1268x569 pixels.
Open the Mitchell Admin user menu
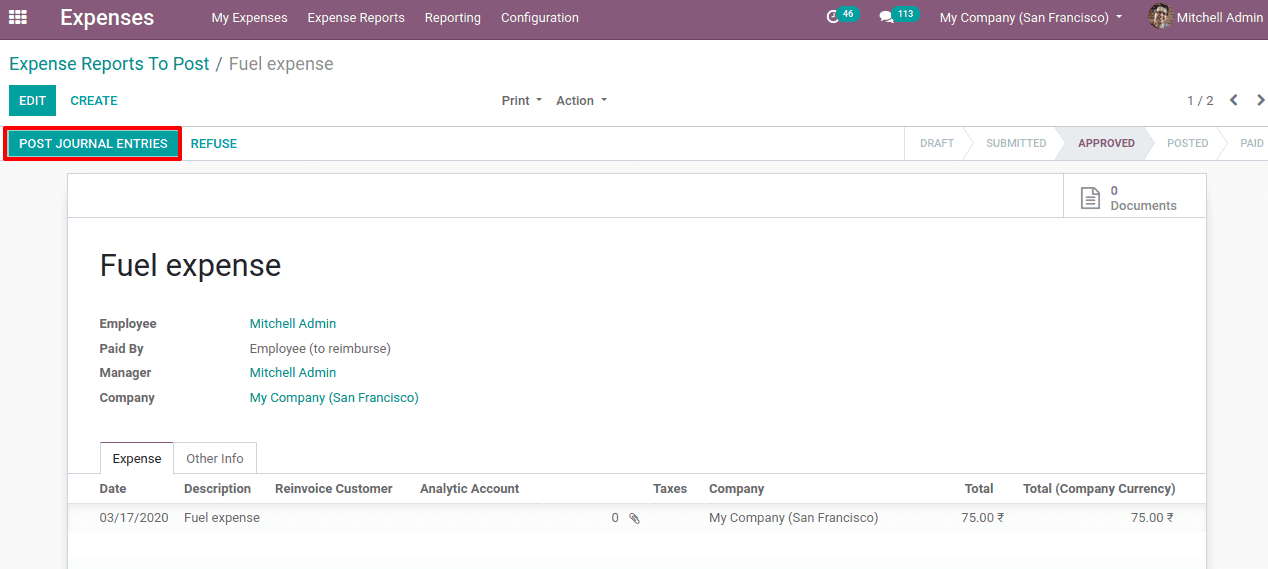[1206, 18]
